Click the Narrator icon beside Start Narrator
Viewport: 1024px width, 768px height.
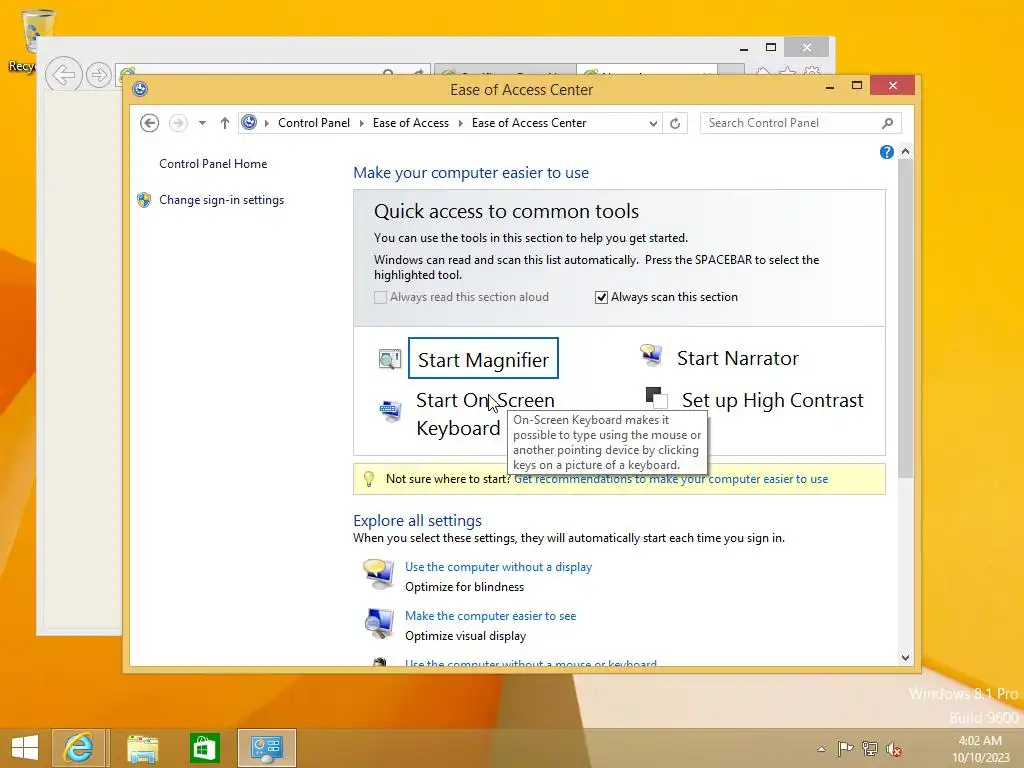pyautogui.click(x=651, y=355)
